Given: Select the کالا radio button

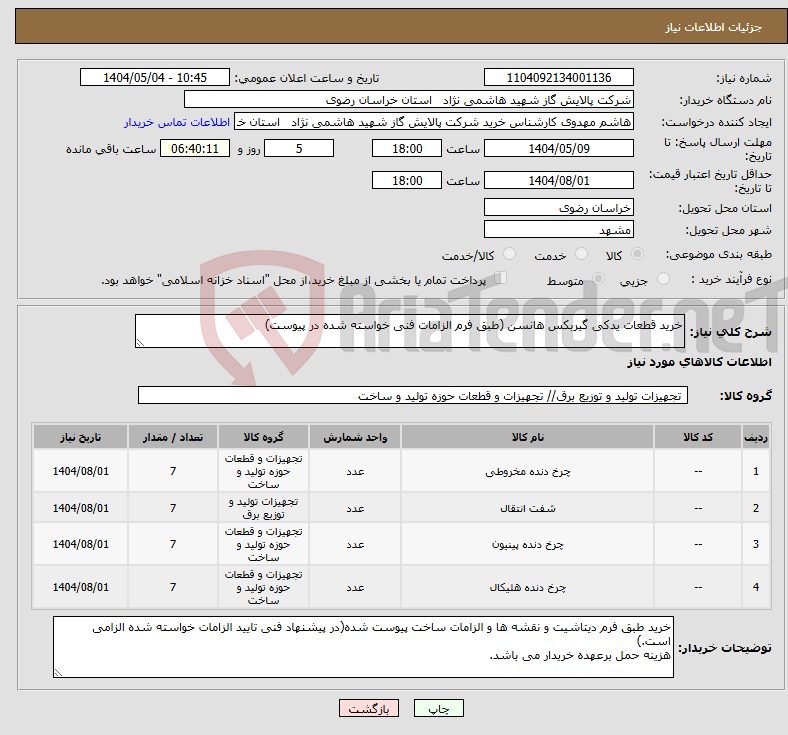Looking at the screenshot, I should [637, 254].
